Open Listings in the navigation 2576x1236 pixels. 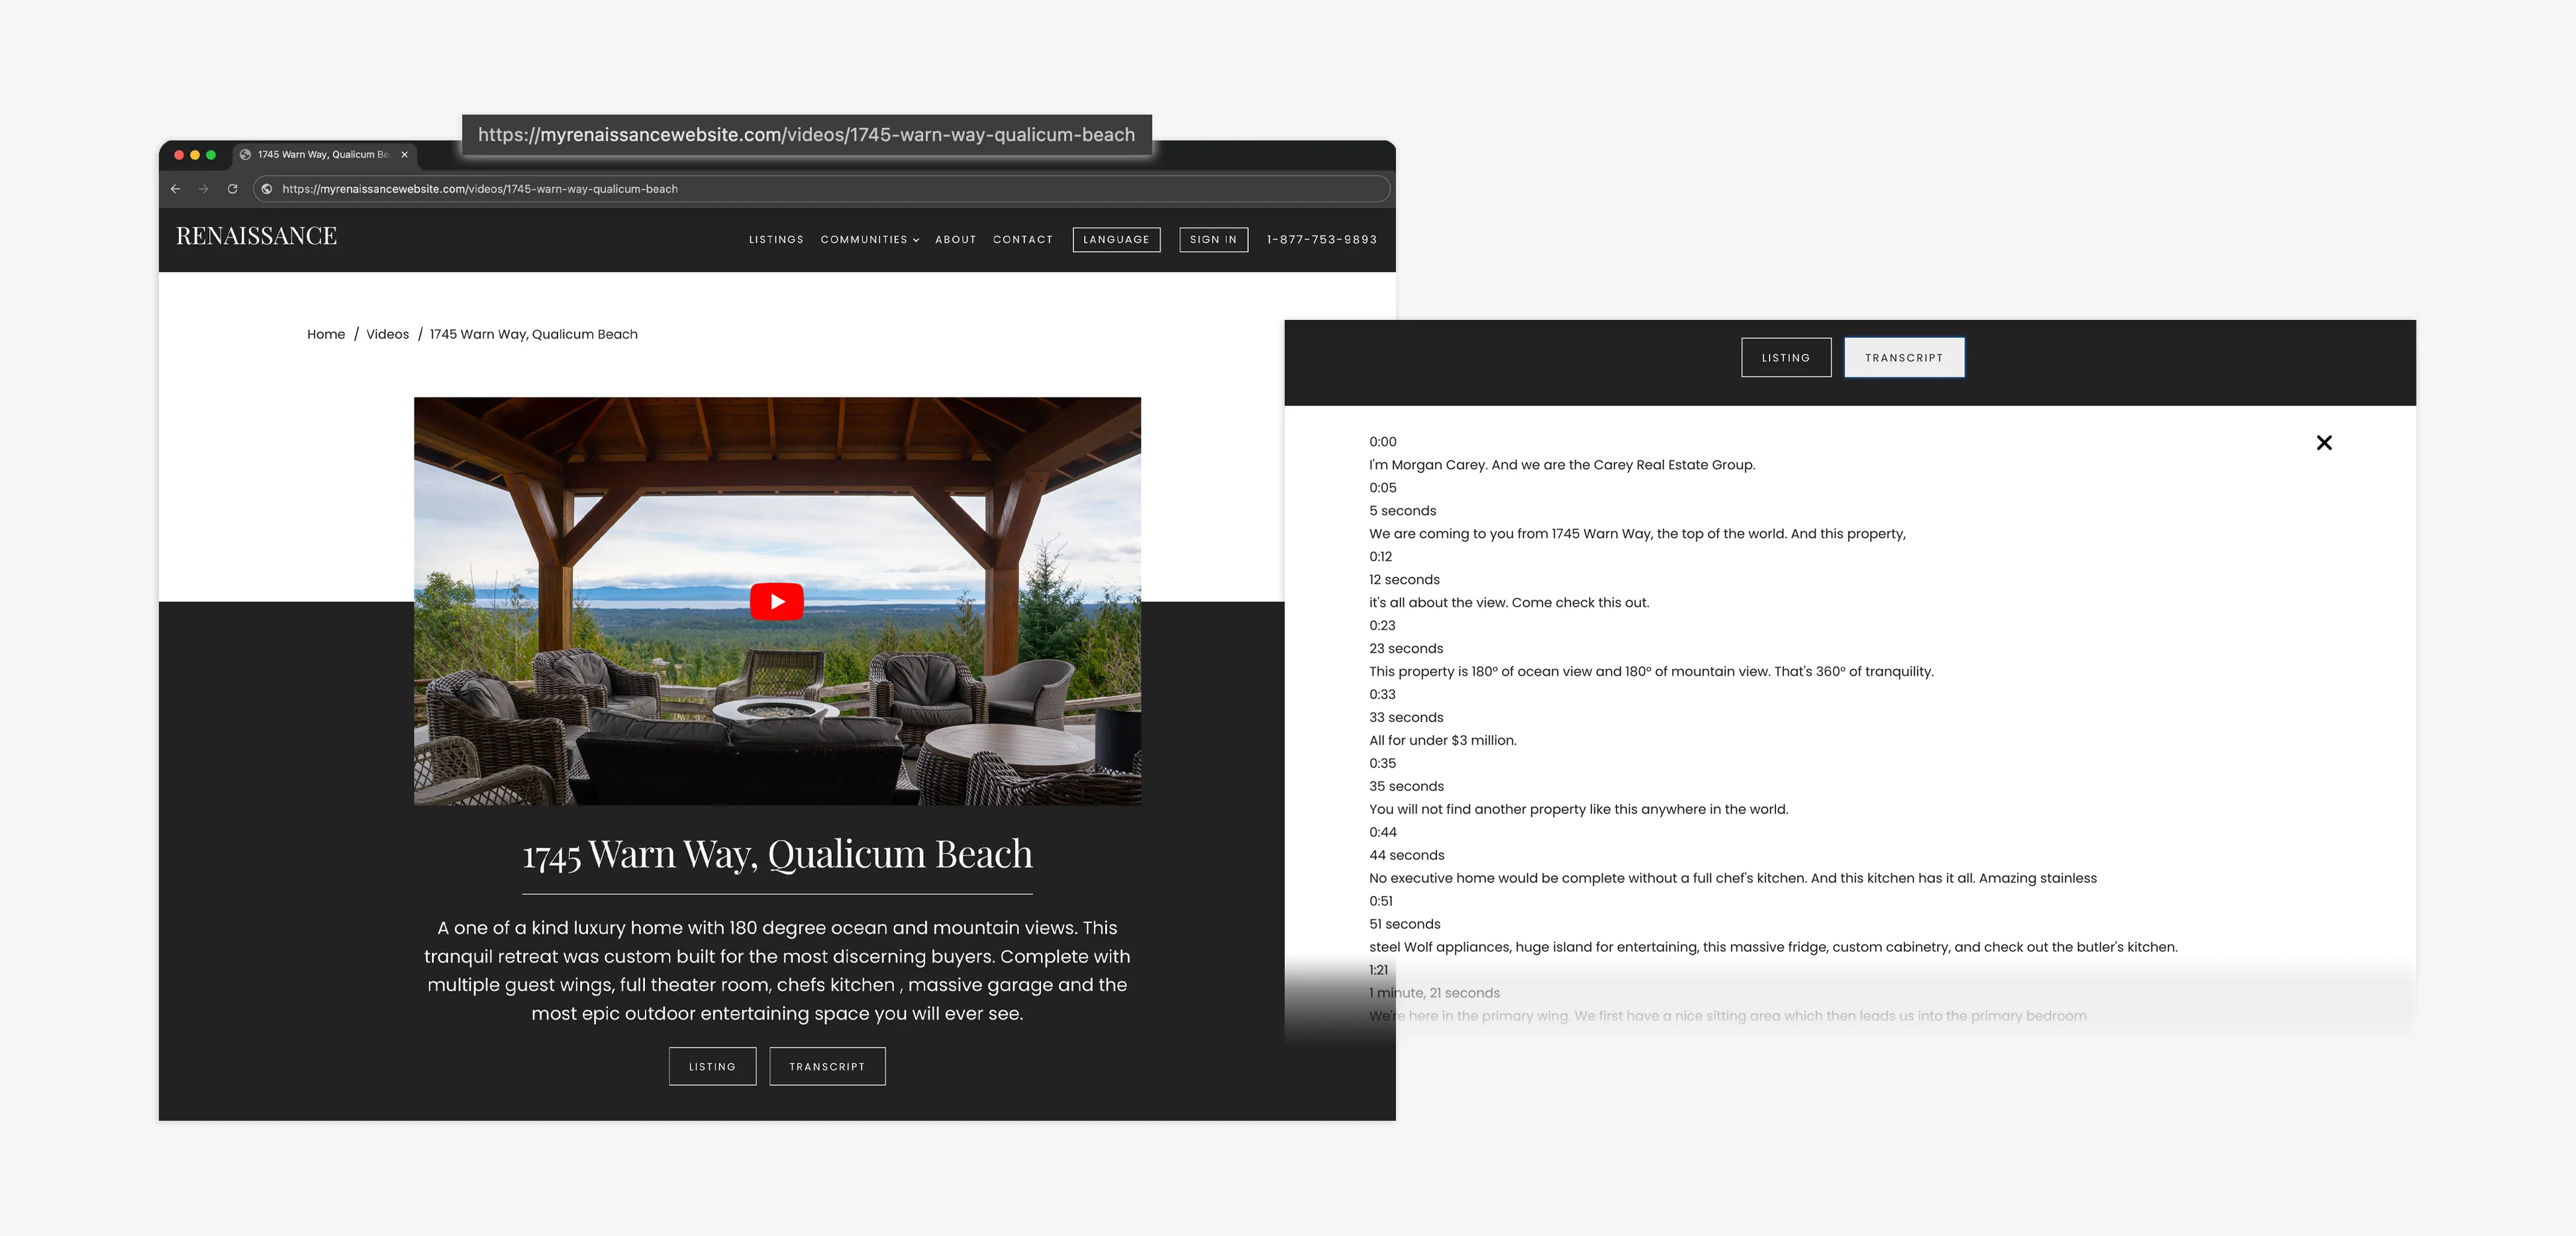[x=776, y=240]
